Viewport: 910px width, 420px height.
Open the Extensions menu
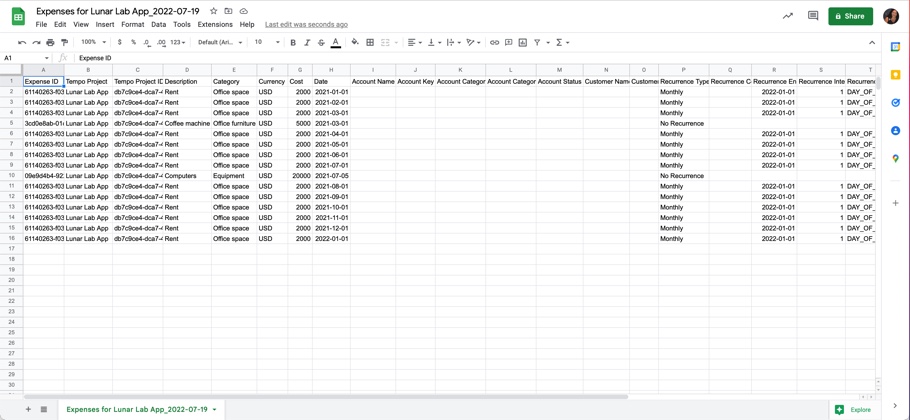215,24
